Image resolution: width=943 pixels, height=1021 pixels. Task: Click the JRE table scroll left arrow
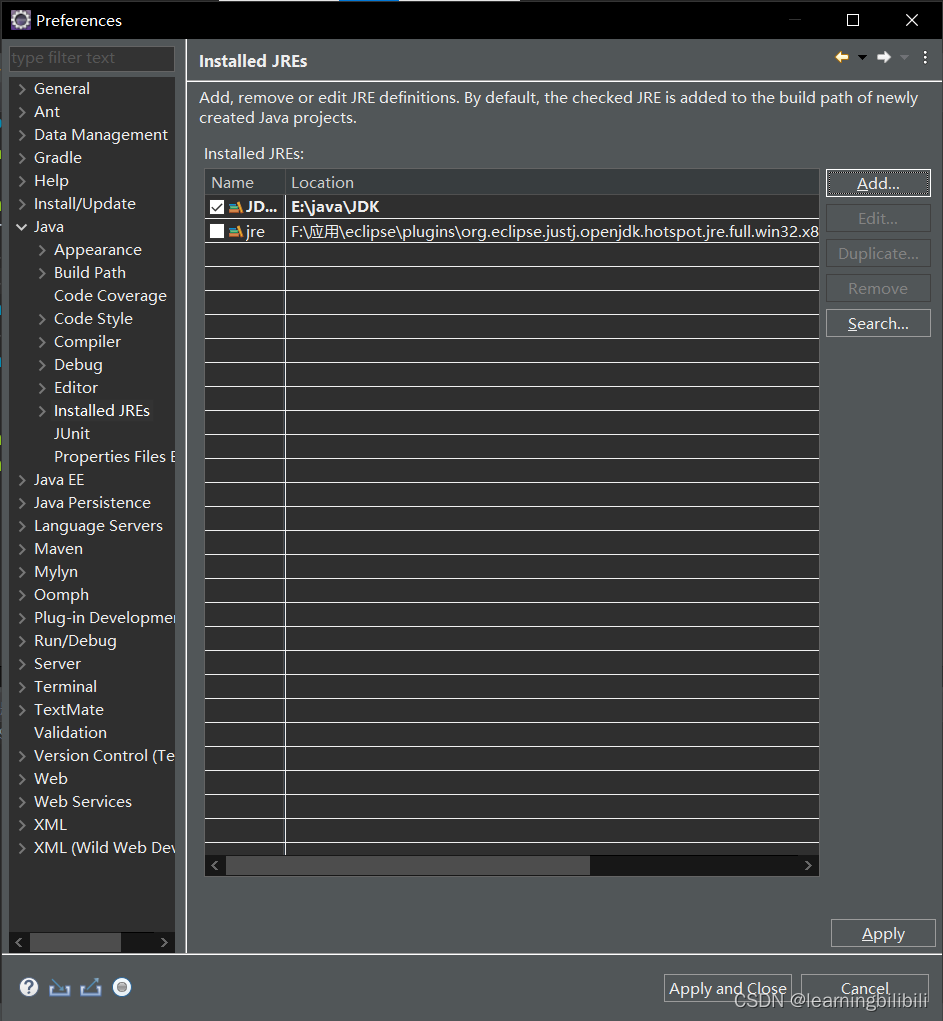(215, 865)
